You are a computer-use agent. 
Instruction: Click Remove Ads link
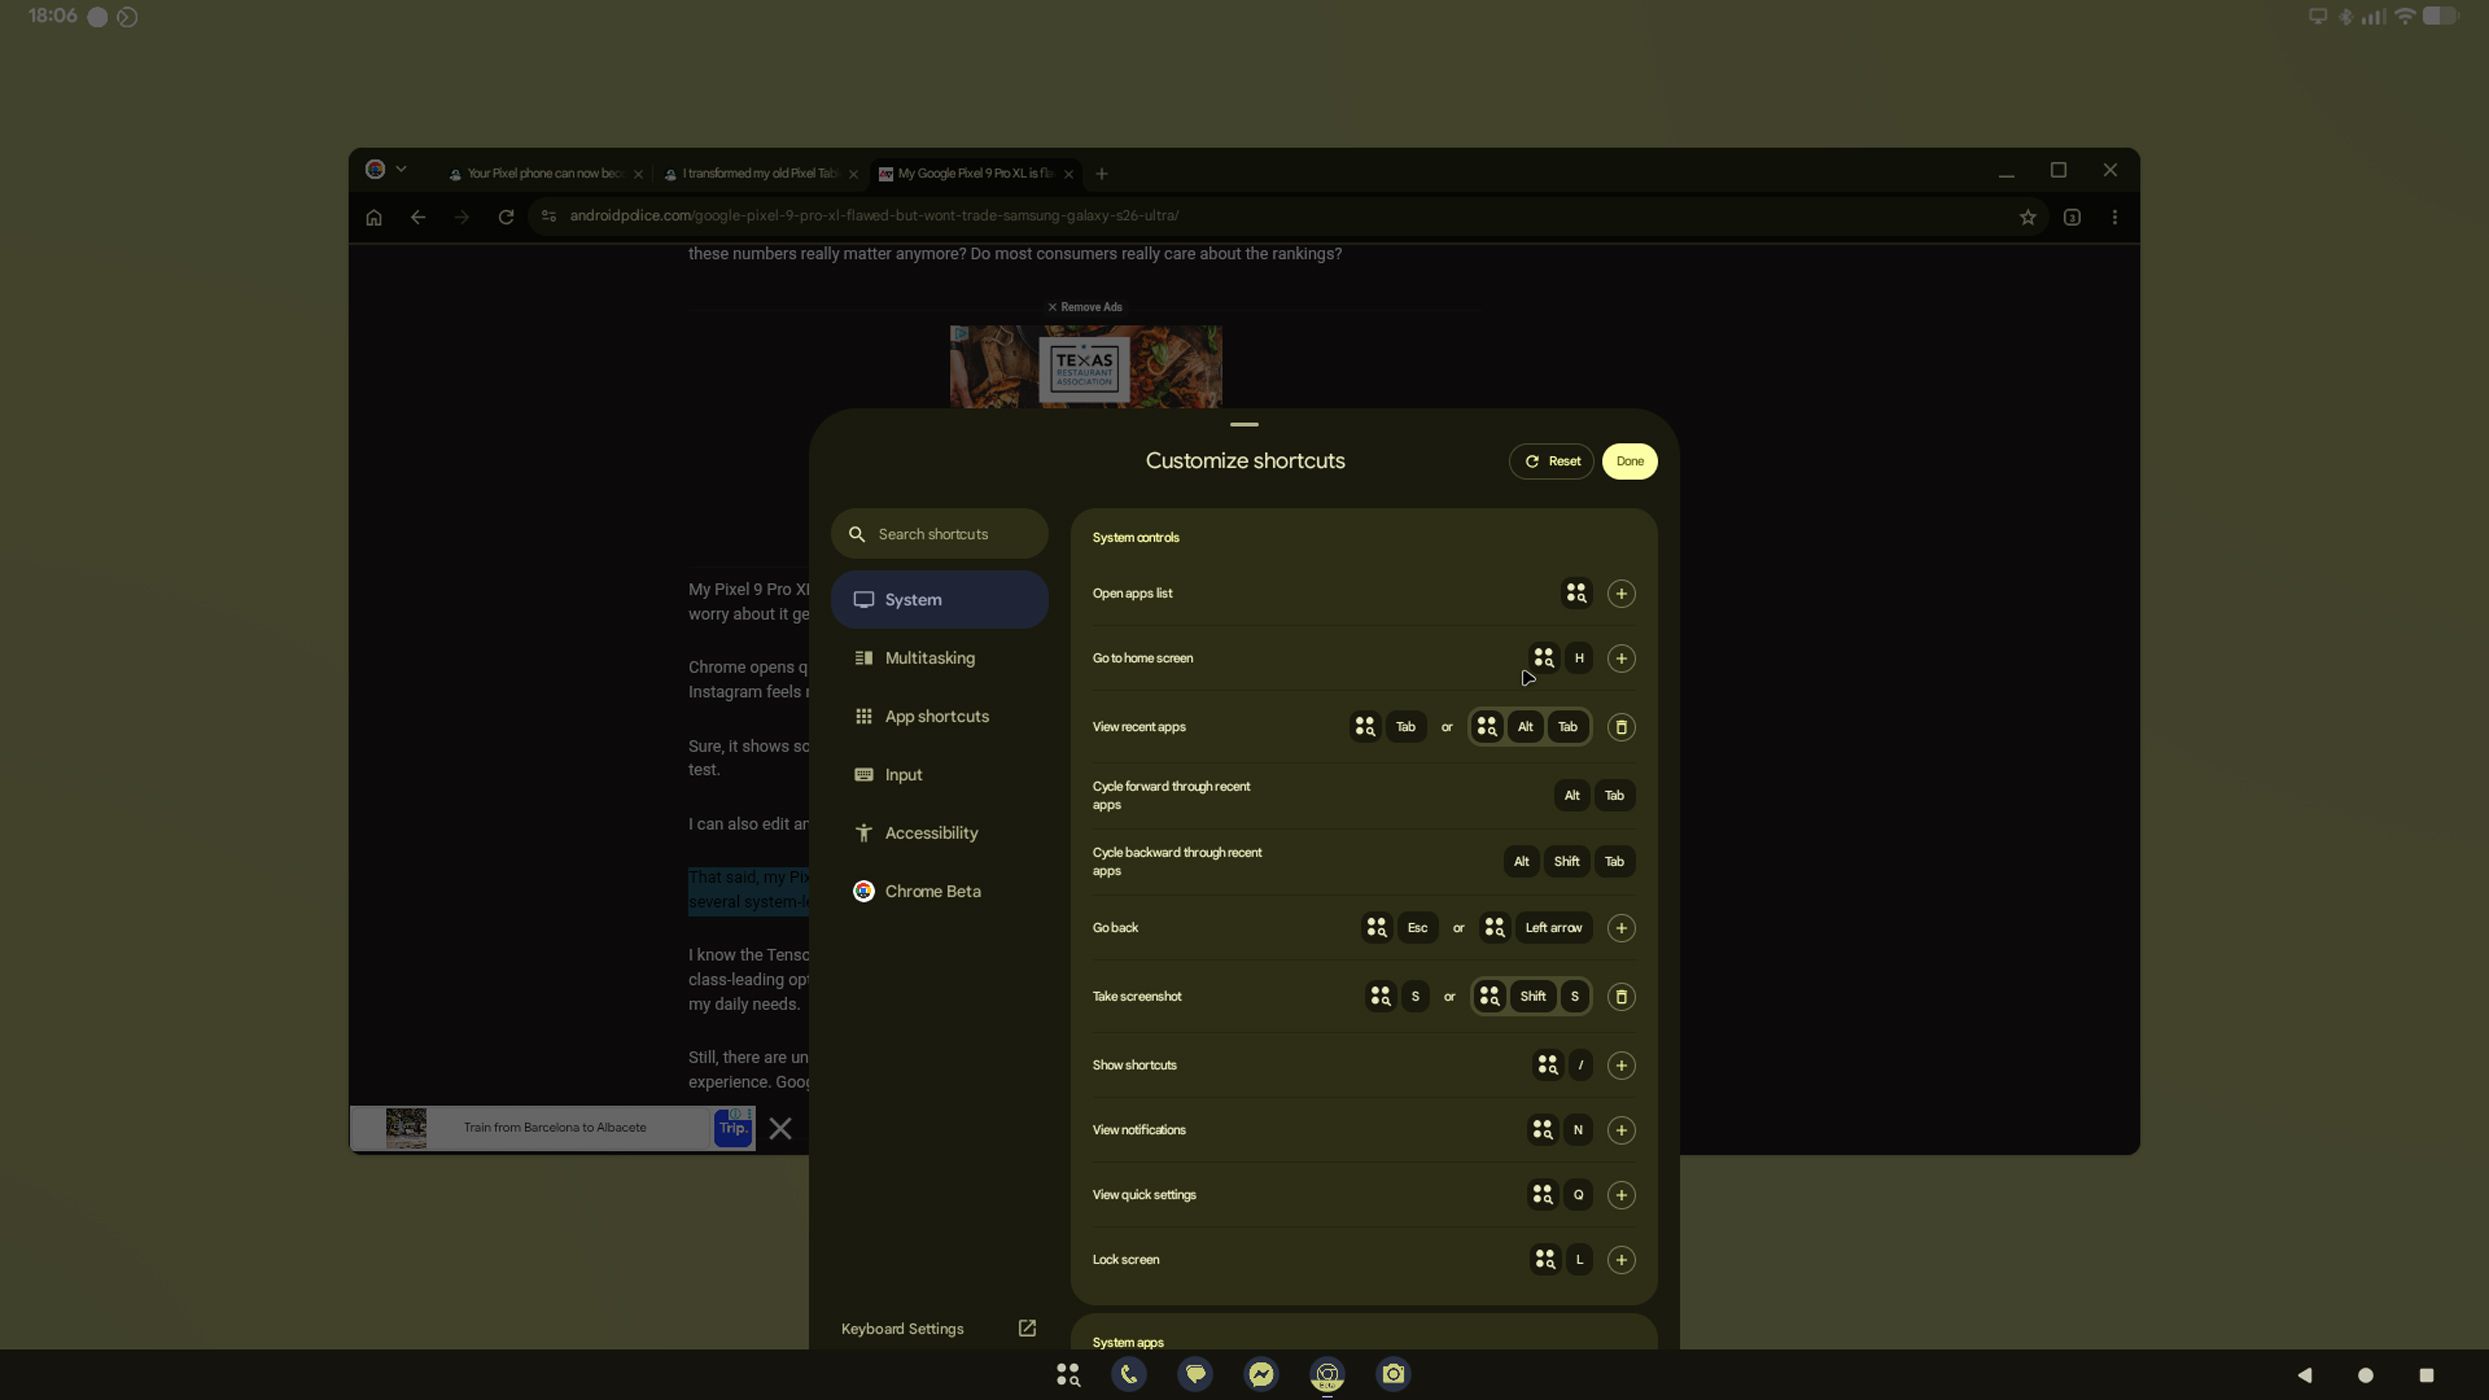coord(1084,307)
